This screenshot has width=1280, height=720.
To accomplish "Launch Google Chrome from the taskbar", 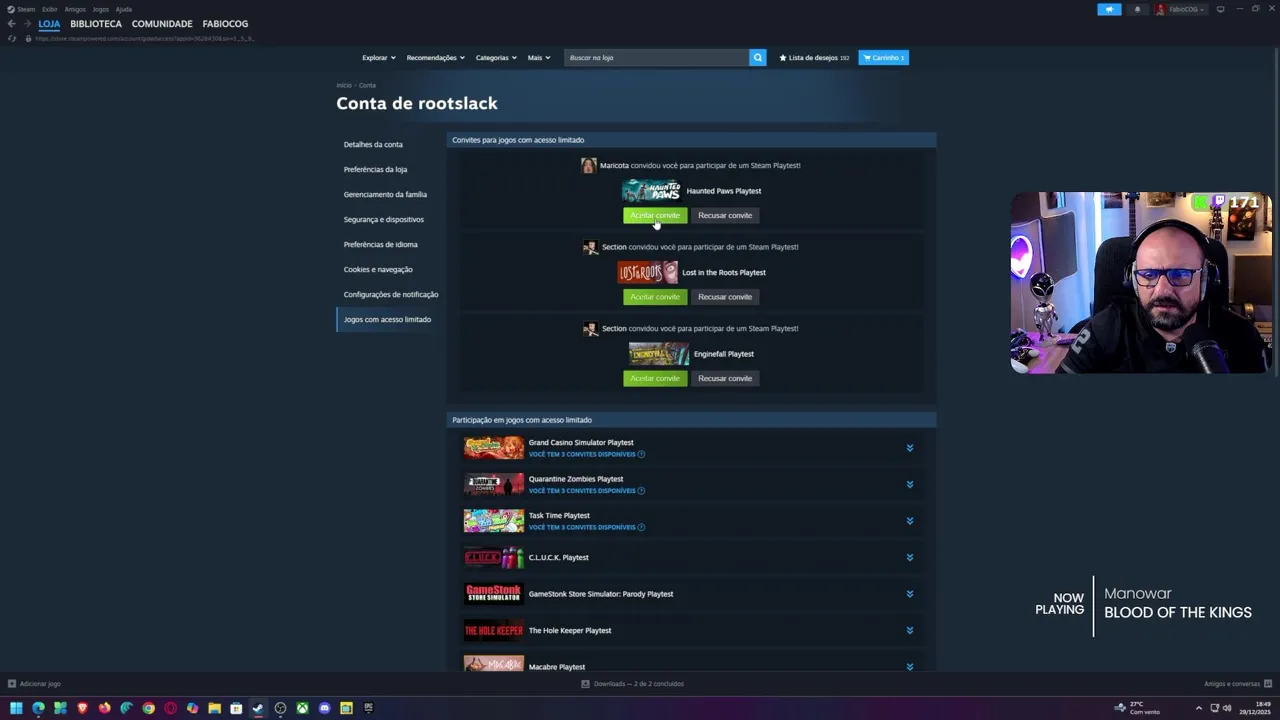I will [148, 708].
